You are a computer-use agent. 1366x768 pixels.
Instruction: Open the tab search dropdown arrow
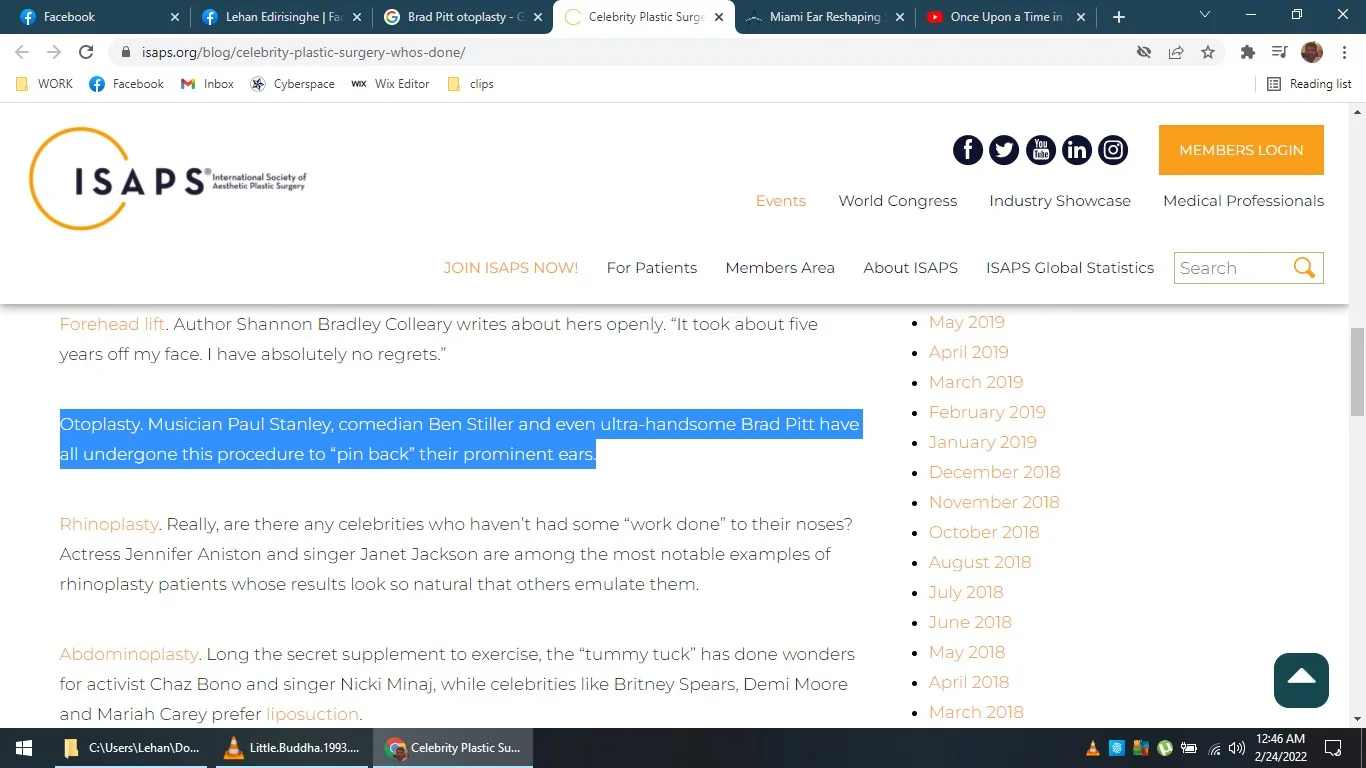coord(1204,15)
